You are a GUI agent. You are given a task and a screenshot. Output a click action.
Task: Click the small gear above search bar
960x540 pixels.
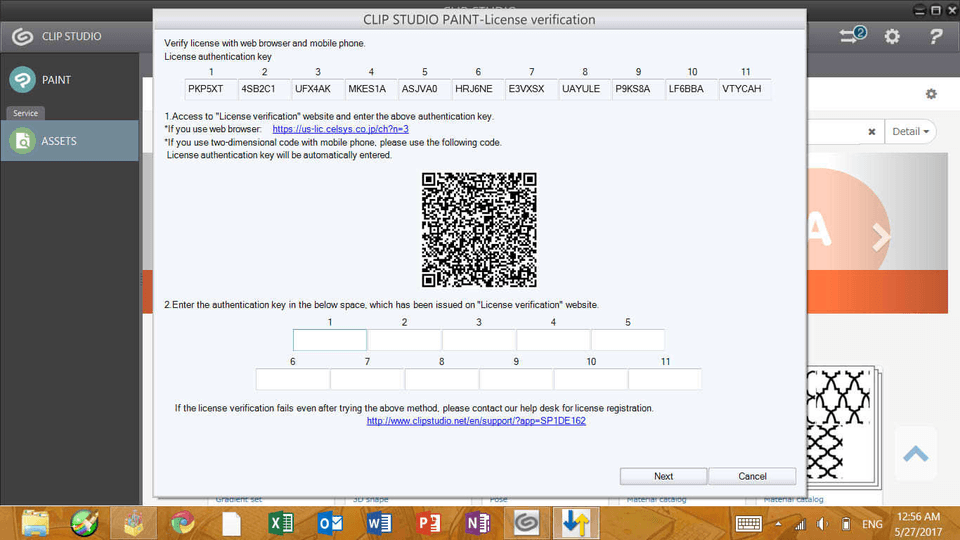(x=931, y=94)
